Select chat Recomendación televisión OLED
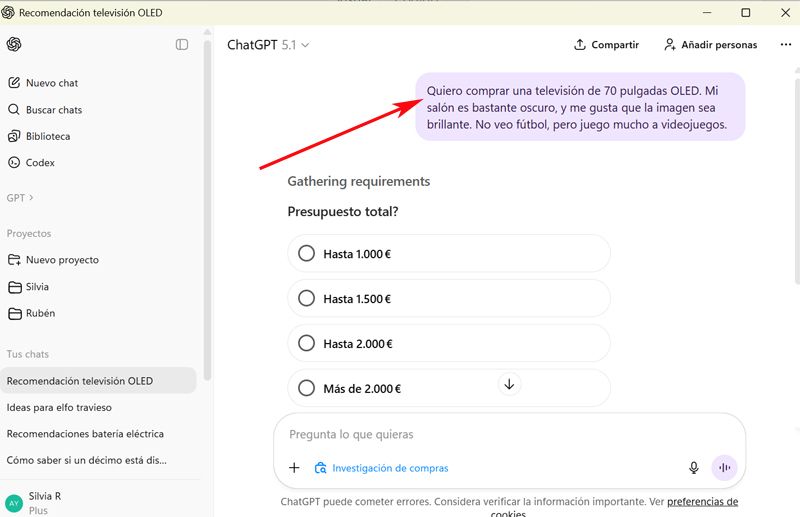The width and height of the screenshot is (800, 517). (x=98, y=381)
